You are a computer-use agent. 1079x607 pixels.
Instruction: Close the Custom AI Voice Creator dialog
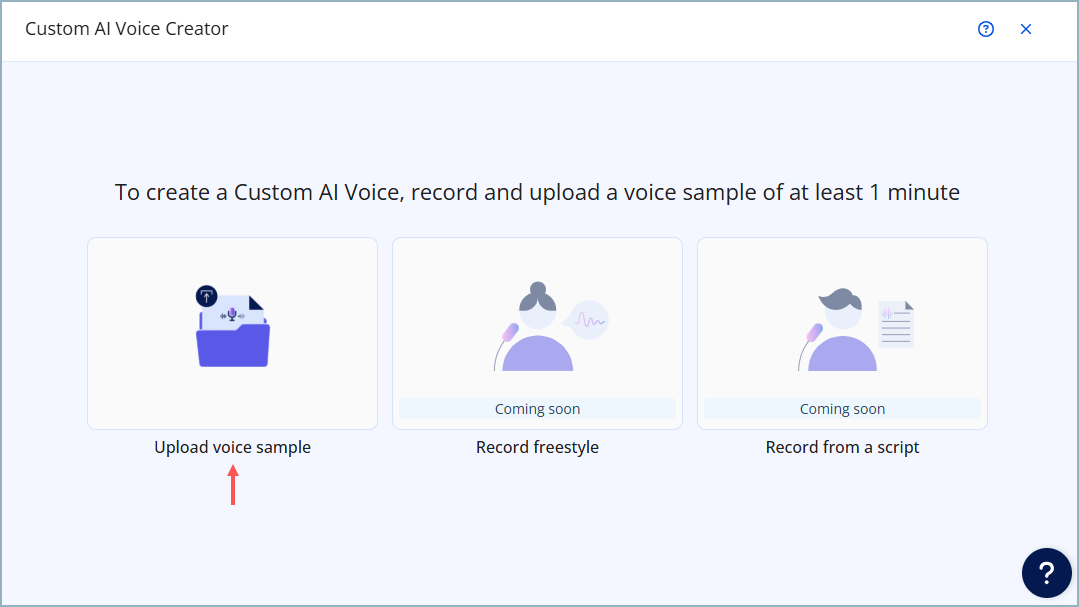pyautogui.click(x=1025, y=29)
